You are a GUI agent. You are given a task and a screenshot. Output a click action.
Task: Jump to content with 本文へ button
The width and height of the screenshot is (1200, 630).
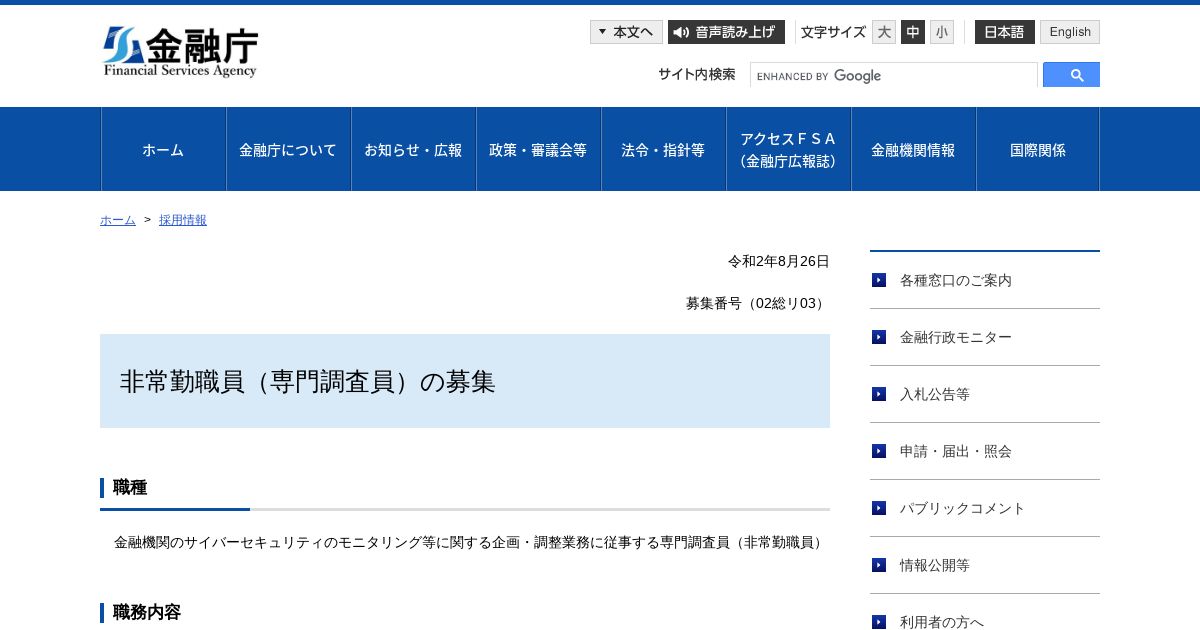[x=626, y=32]
